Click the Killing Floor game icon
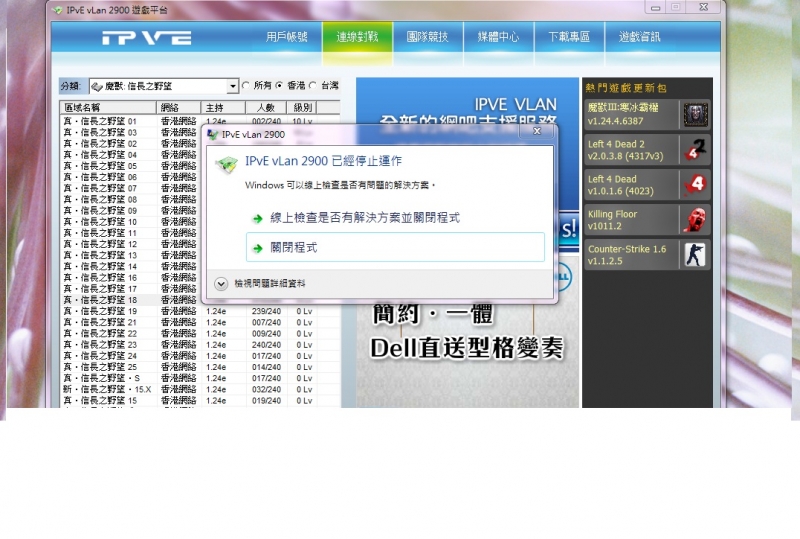The height and width of the screenshot is (539, 800). click(x=695, y=220)
